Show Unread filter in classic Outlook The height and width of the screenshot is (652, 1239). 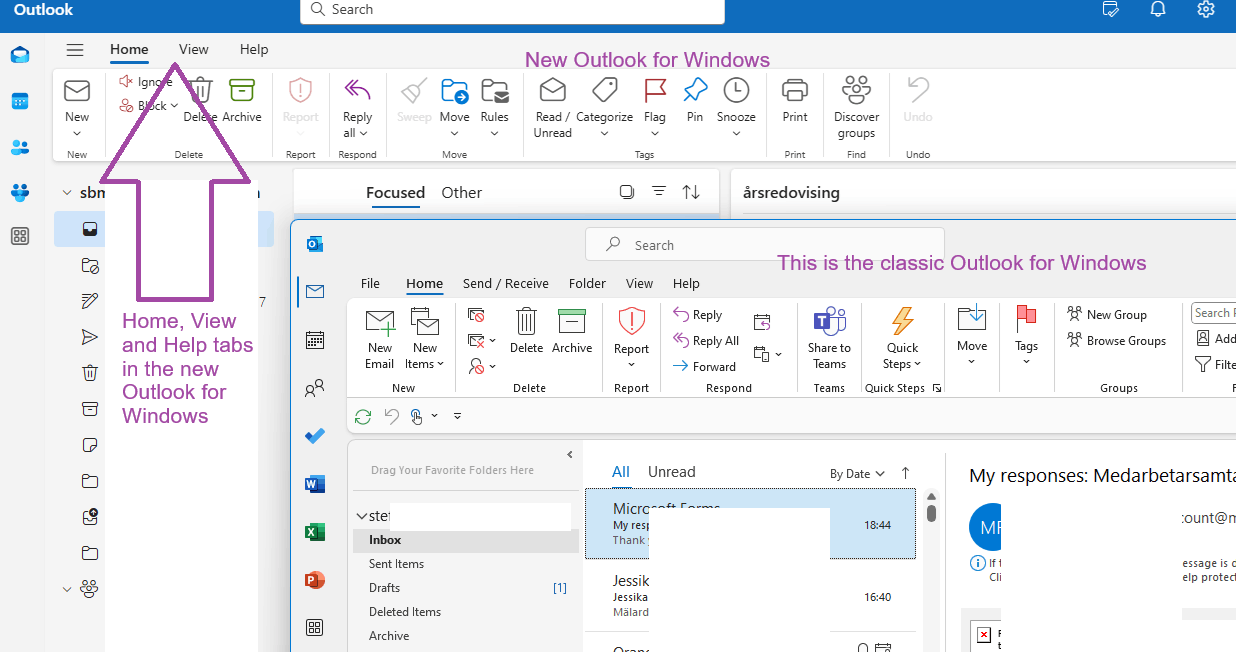coord(671,471)
